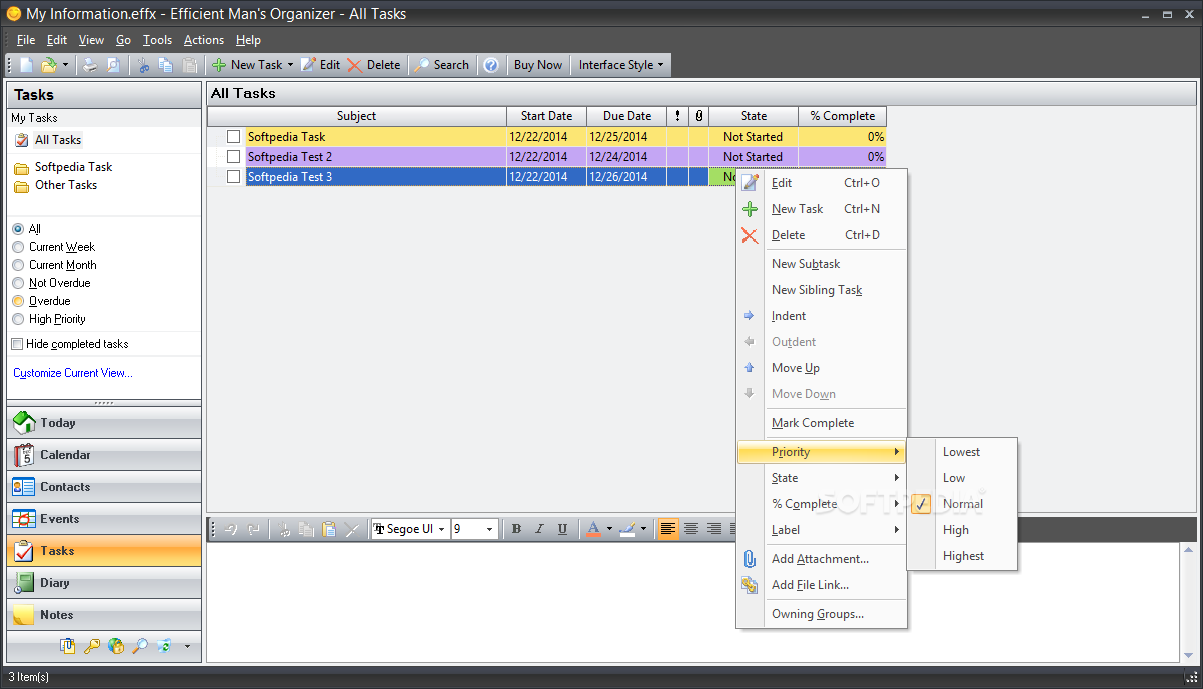Image resolution: width=1203 pixels, height=689 pixels.
Task: Click the Subject column header
Action: 356,116
